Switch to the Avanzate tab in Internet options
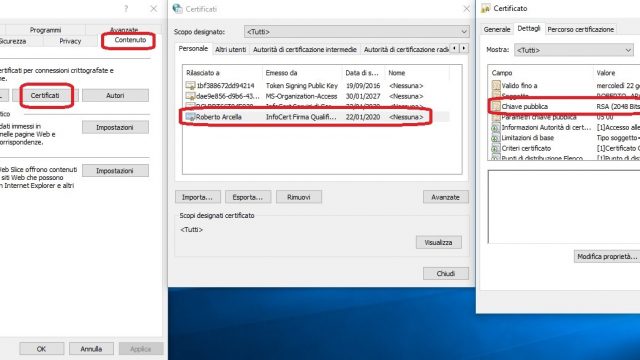Viewport: 640px width, 360px height. coord(124,30)
